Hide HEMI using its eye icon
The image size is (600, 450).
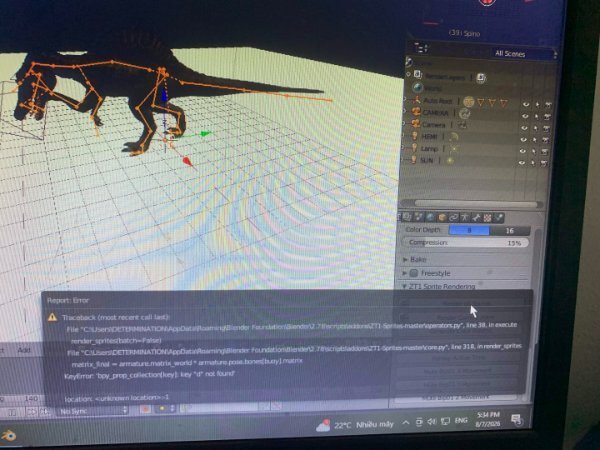pyautogui.click(x=523, y=139)
